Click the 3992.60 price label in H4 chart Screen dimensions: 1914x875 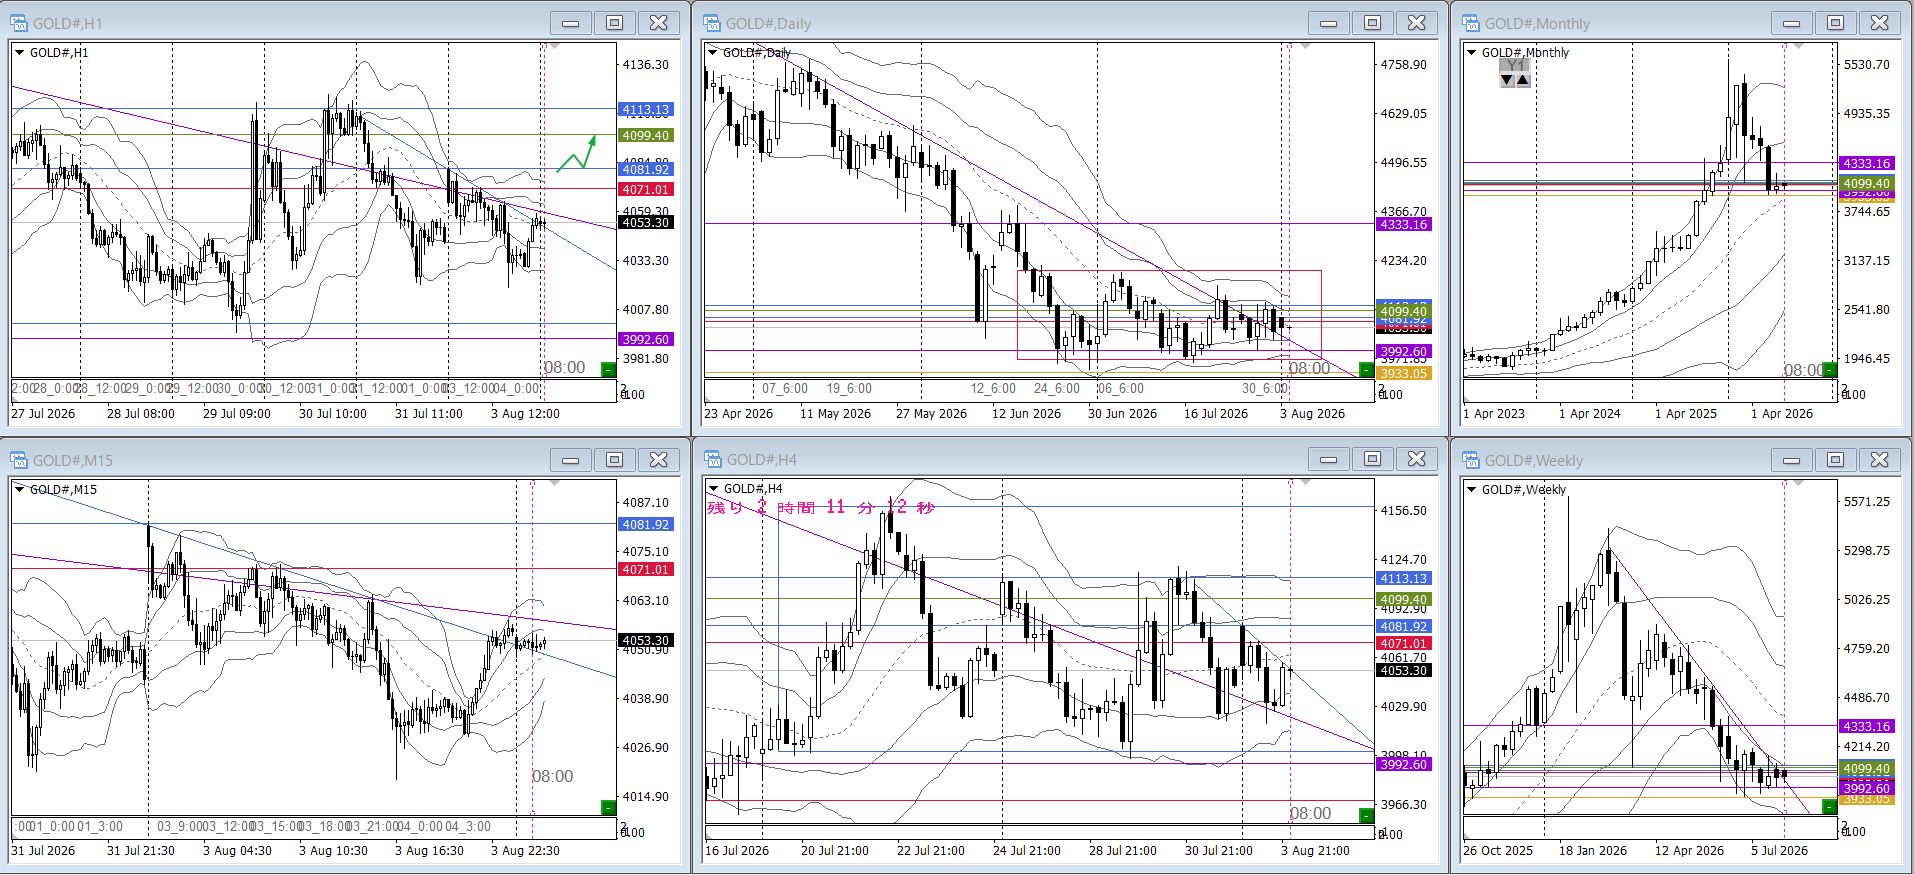(1404, 765)
